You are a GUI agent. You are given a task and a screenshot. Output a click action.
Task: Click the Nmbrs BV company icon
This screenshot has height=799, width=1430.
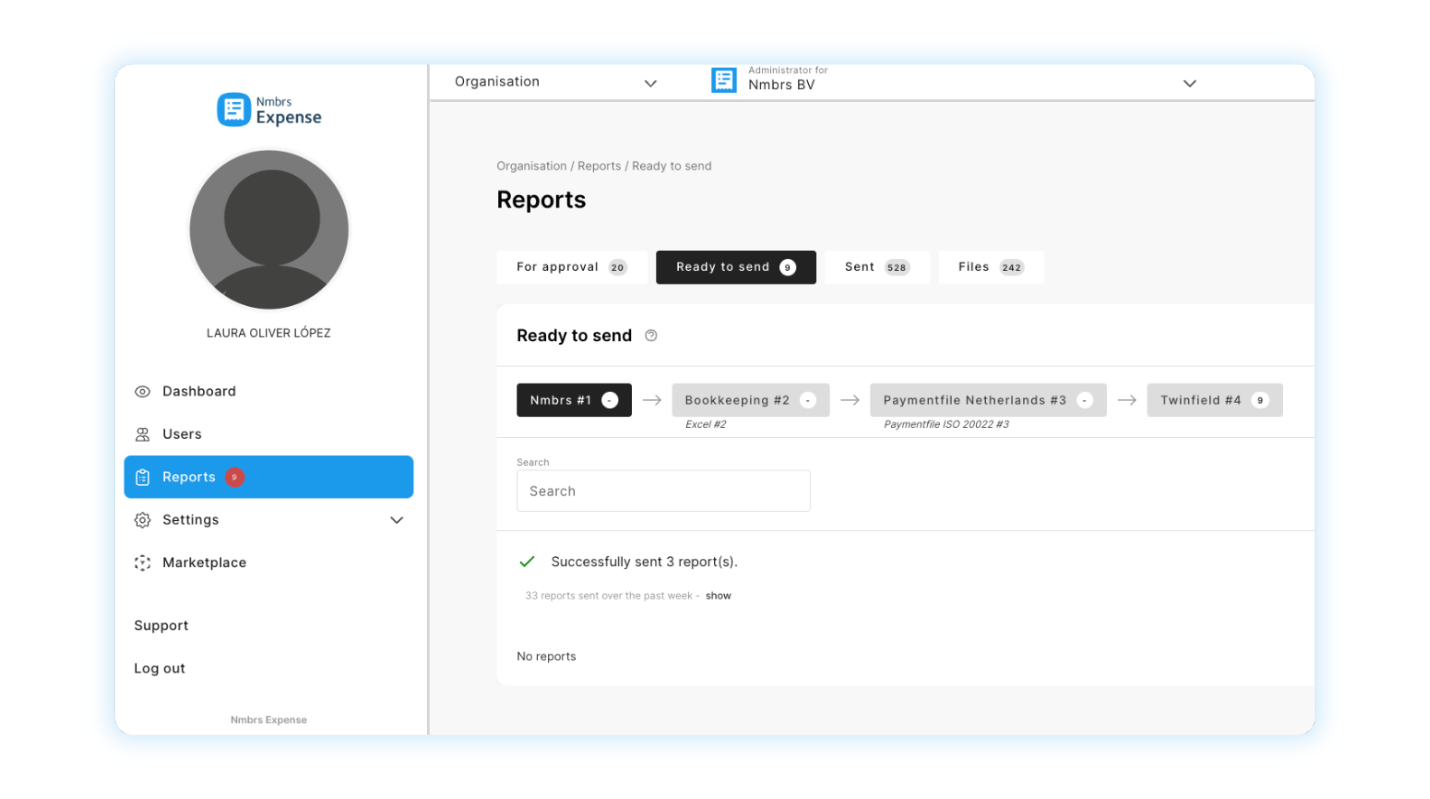coord(724,81)
